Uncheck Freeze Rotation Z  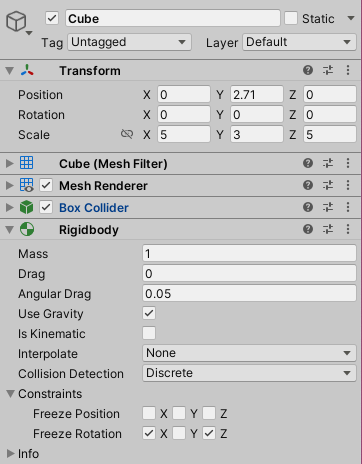click(x=209, y=433)
